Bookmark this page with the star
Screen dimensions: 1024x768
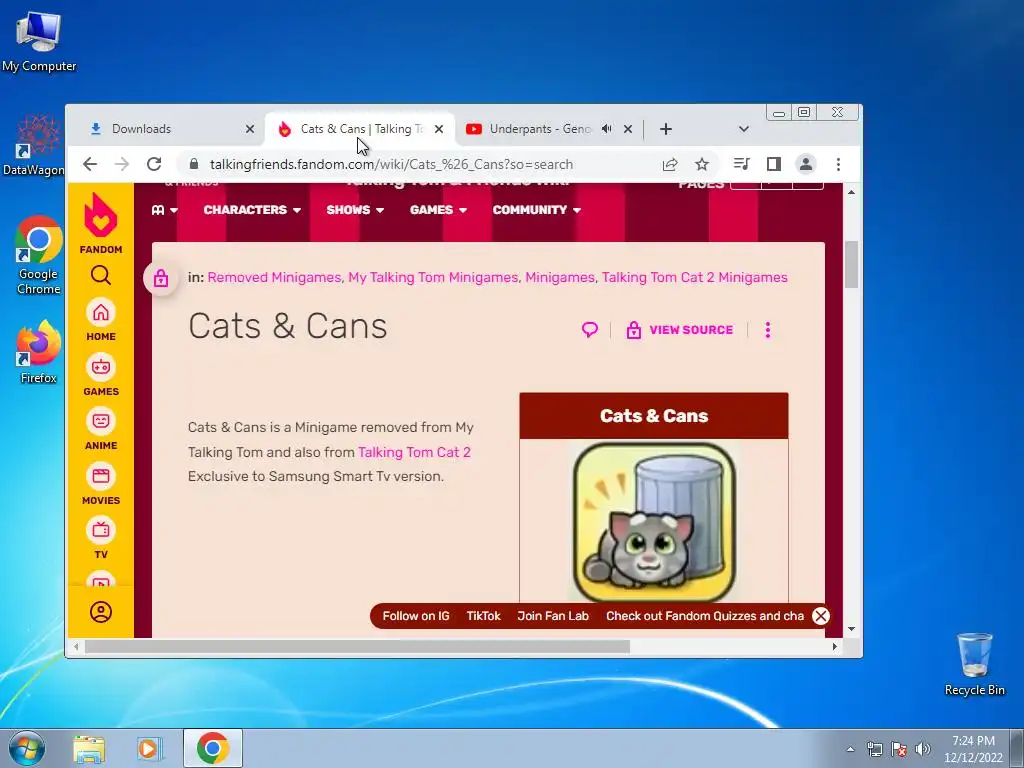pyautogui.click(x=702, y=164)
